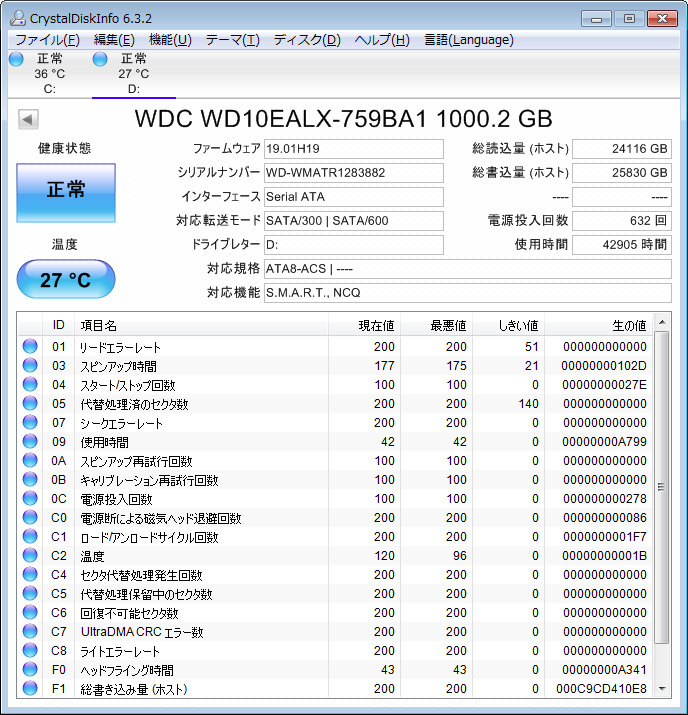This screenshot has width=688, height=715.
Task: Click status icon for row F1 総書き込み量
Action: (x=30, y=689)
